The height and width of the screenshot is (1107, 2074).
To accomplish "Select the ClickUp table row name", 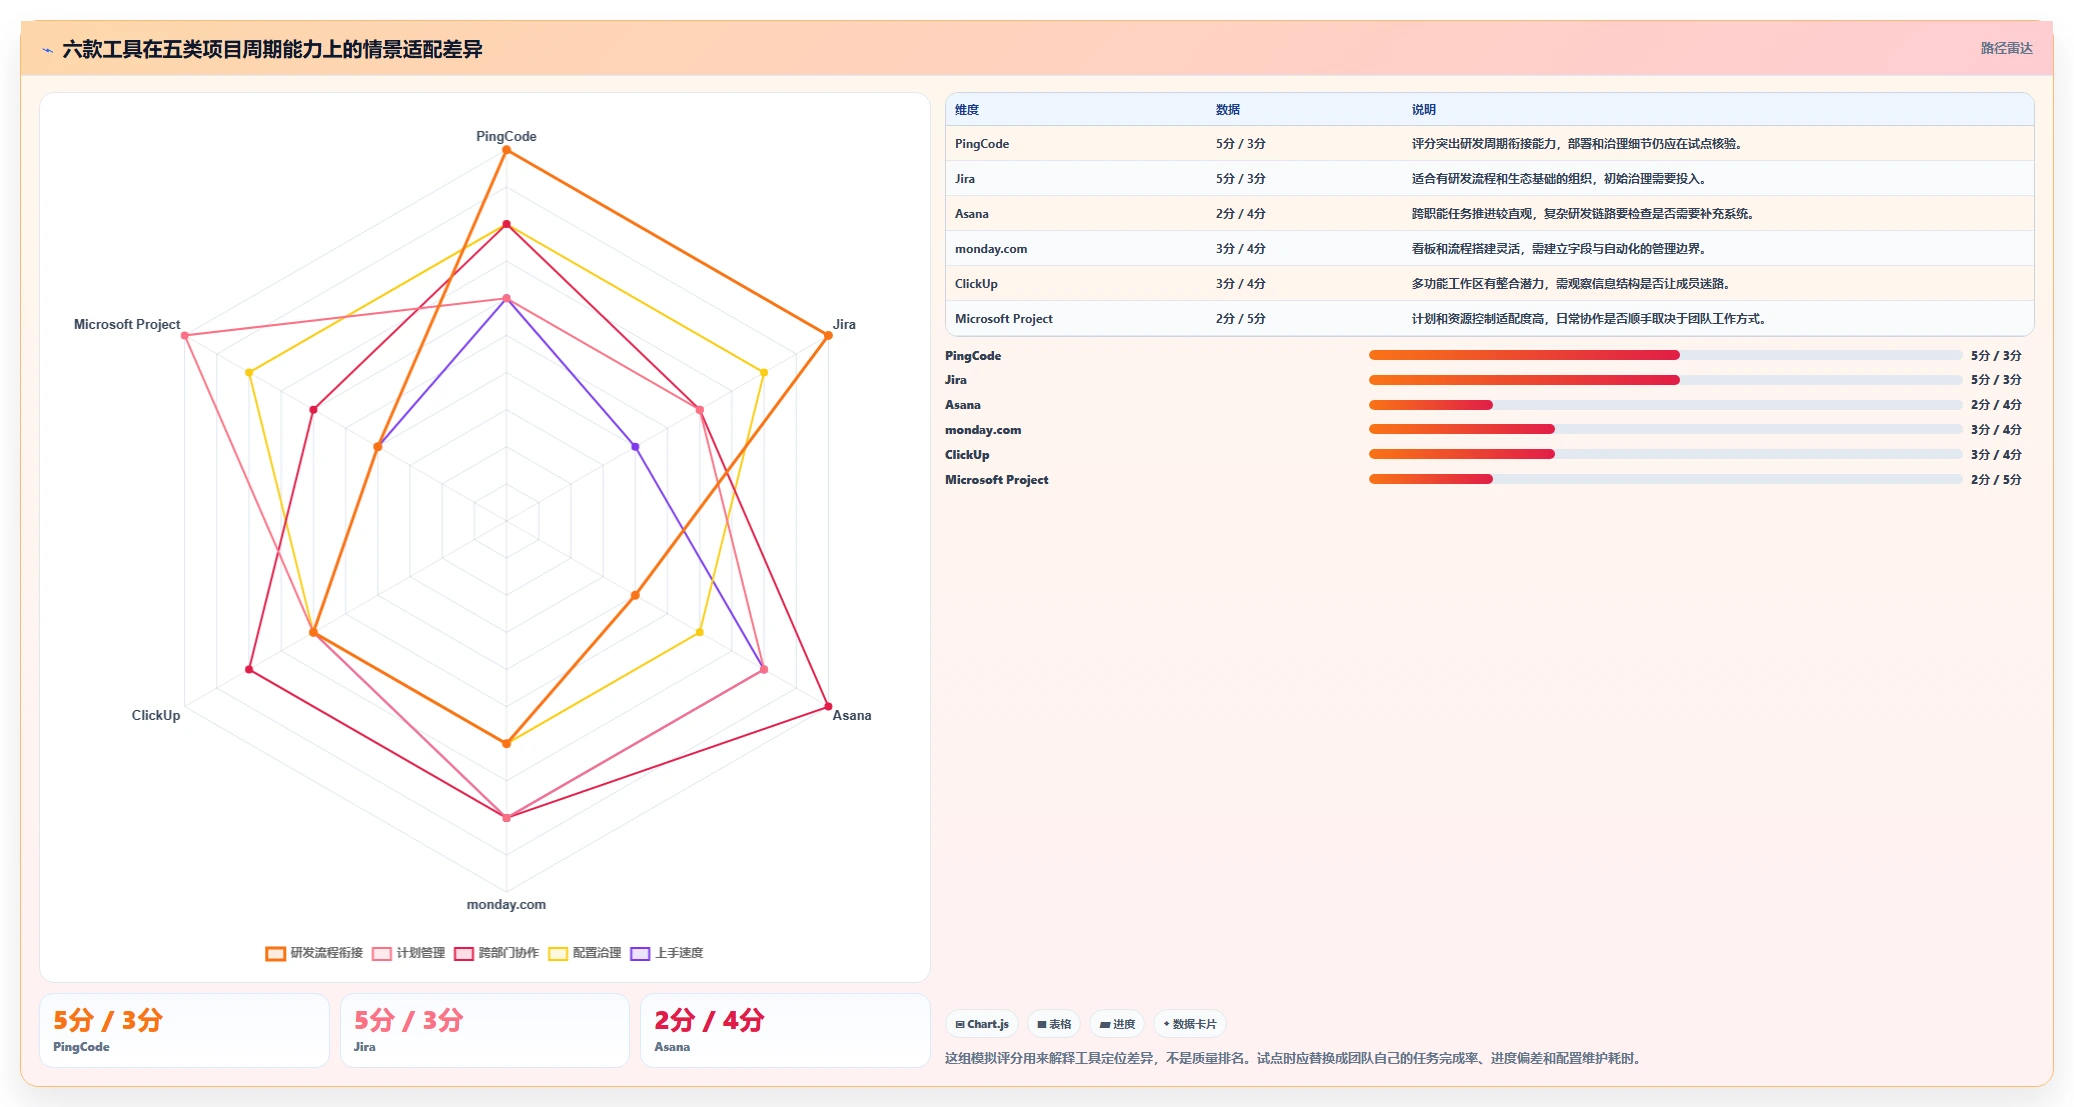I will (x=976, y=284).
